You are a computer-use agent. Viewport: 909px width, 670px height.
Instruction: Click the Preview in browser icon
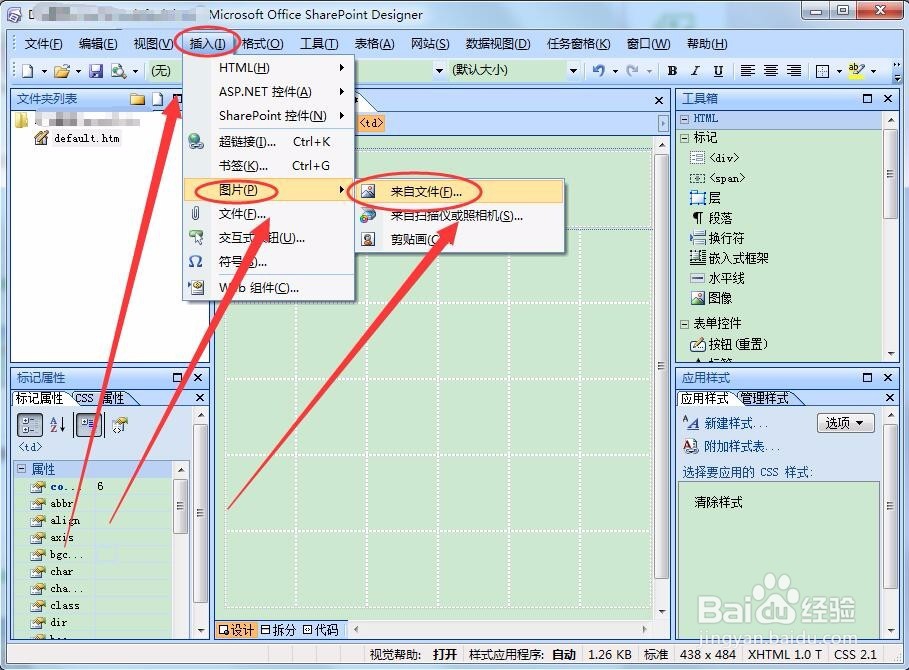click(x=118, y=71)
